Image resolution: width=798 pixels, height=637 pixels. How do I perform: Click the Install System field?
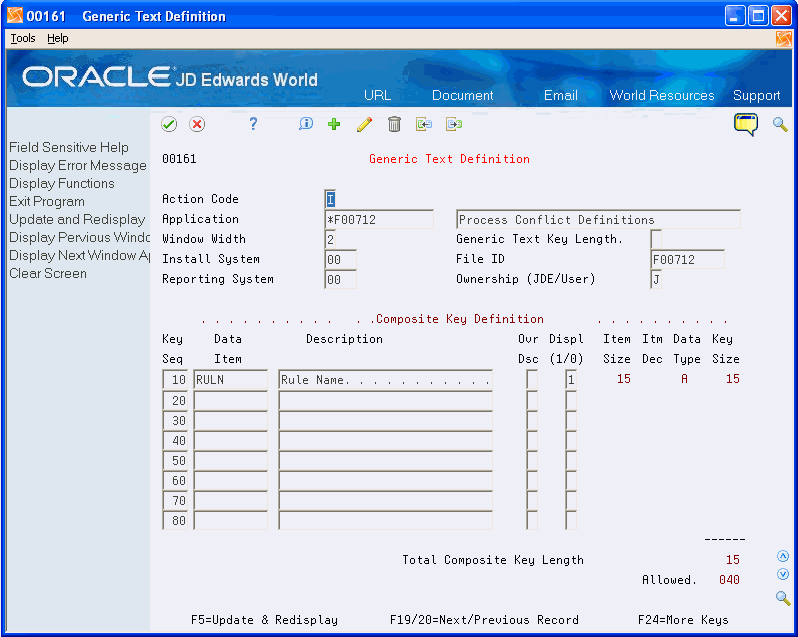340,259
